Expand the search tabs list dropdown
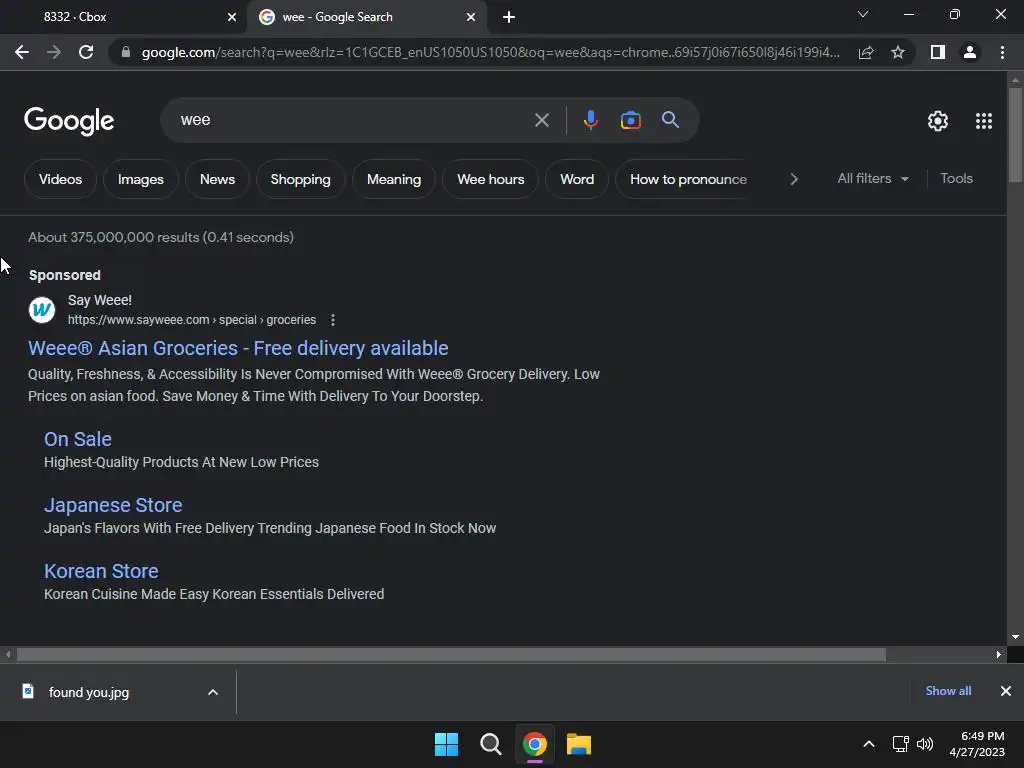 point(863,14)
